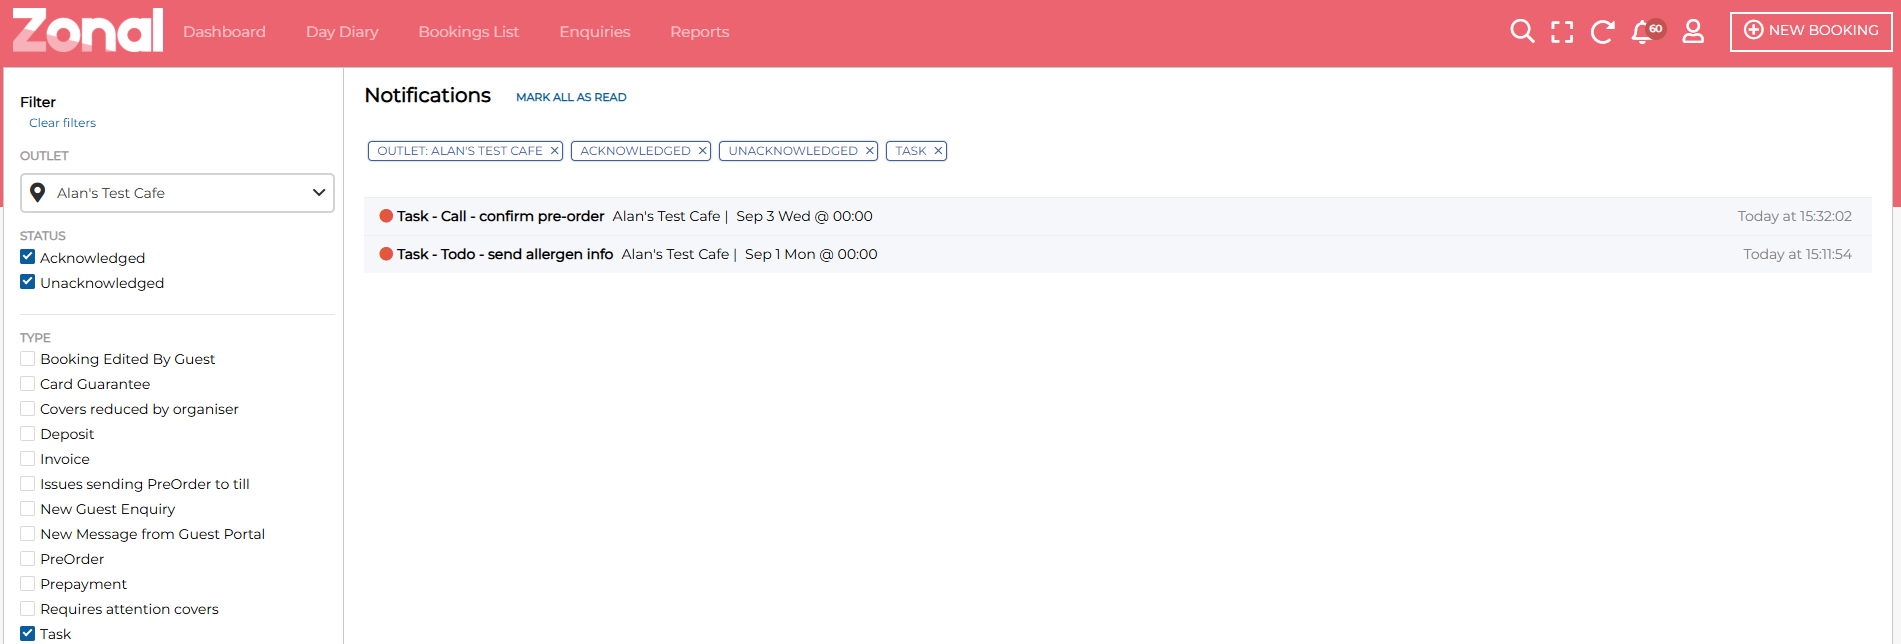Click the NEW BOOKING button
Viewport: 1901px width, 644px height.
[x=1811, y=31]
